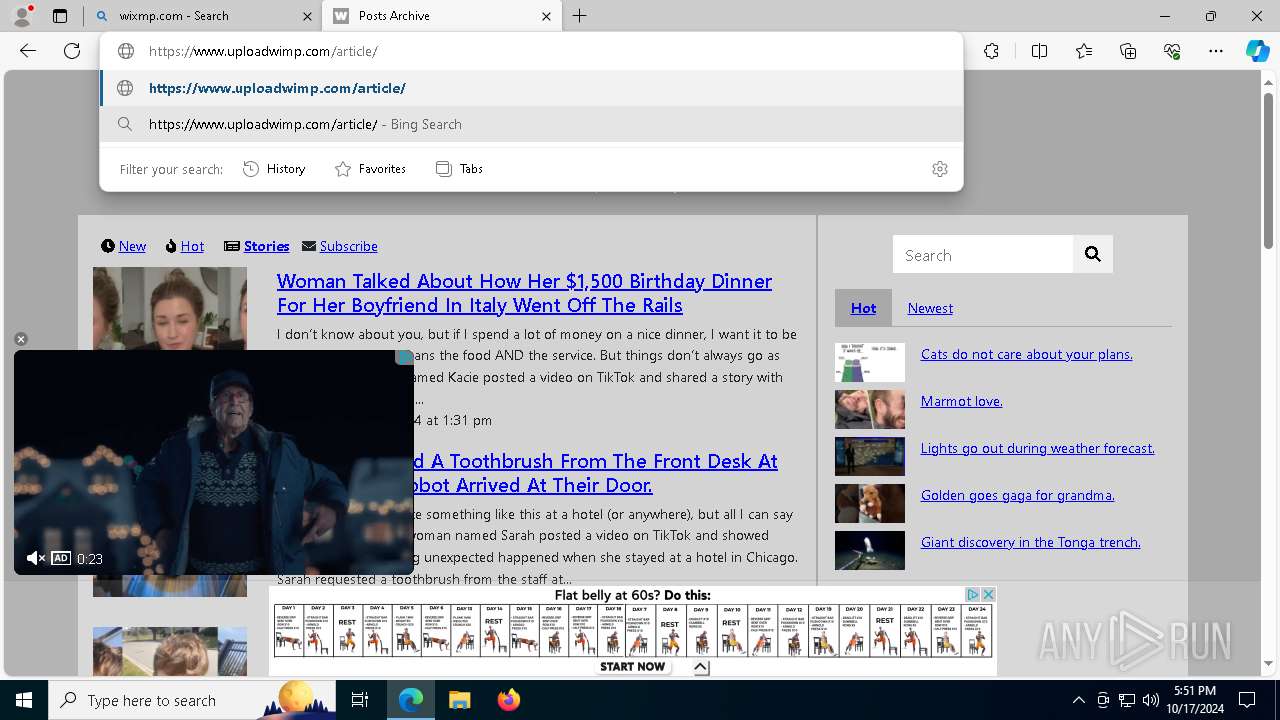
Task: Unmute the floating video ad
Action: [35, 558]
